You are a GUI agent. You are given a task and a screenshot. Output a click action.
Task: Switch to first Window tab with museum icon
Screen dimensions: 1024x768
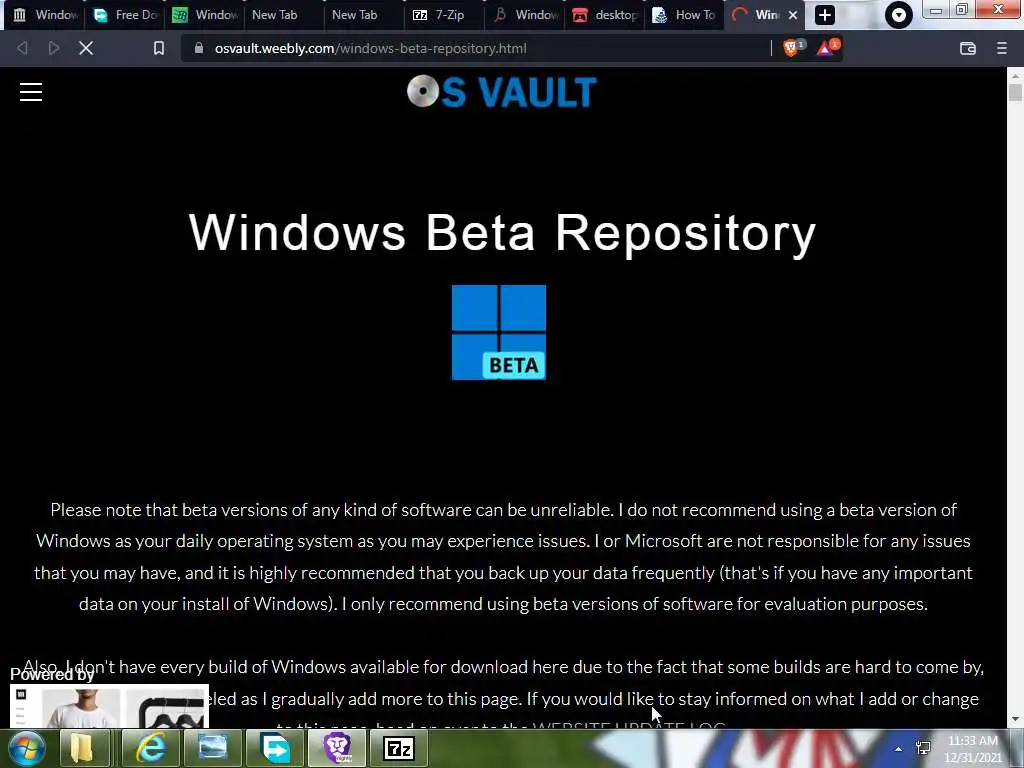tap(45, 15)
